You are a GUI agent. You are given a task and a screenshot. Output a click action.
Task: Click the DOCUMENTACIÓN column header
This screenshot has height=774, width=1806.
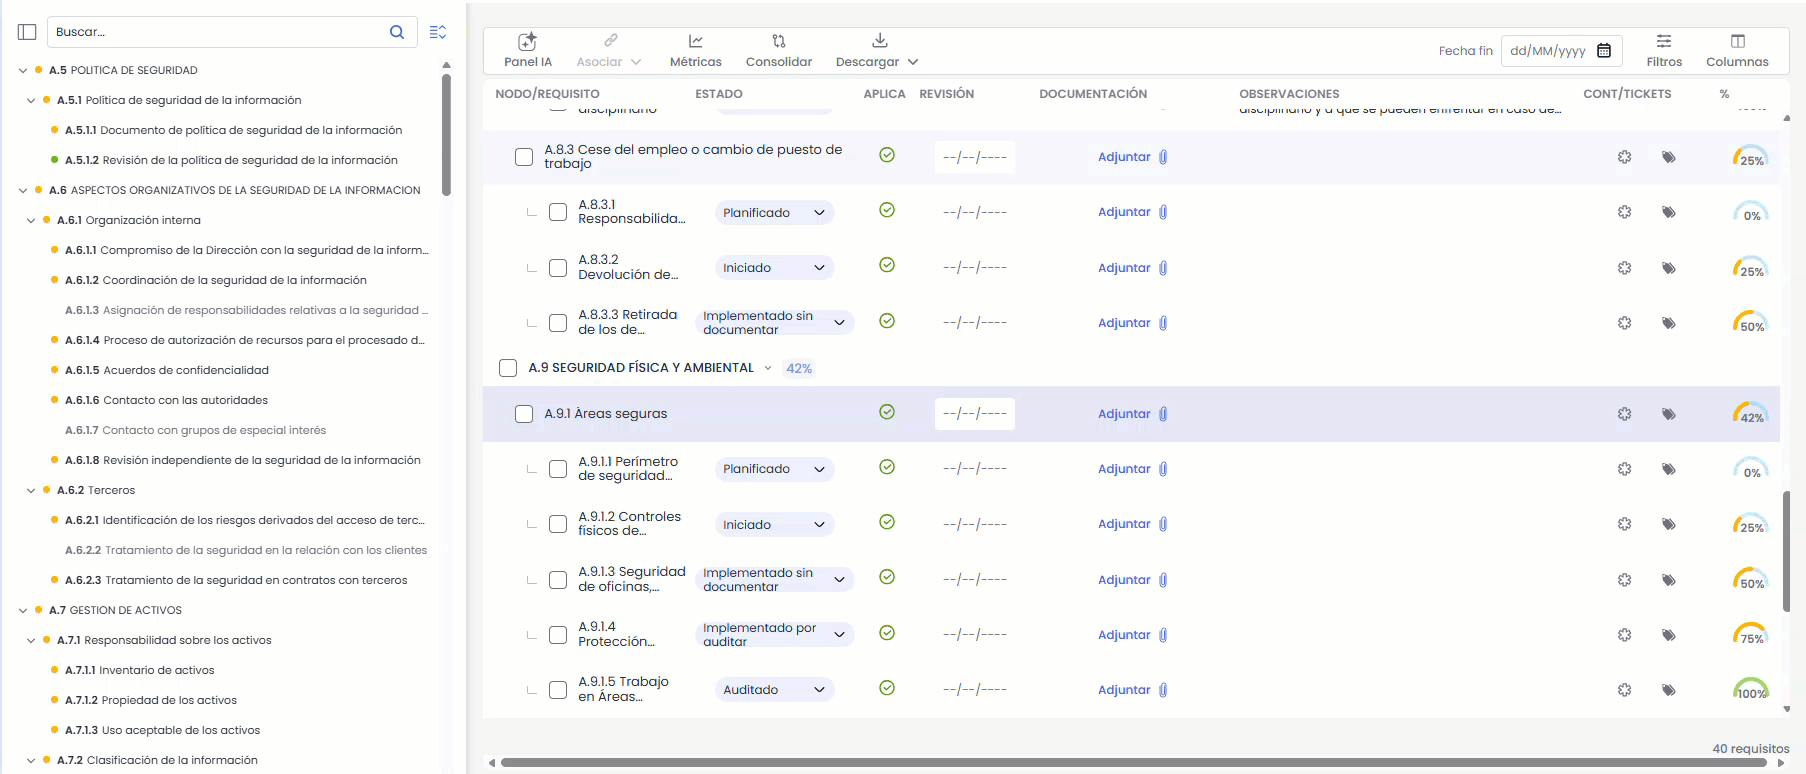(x=1093, y=94)
